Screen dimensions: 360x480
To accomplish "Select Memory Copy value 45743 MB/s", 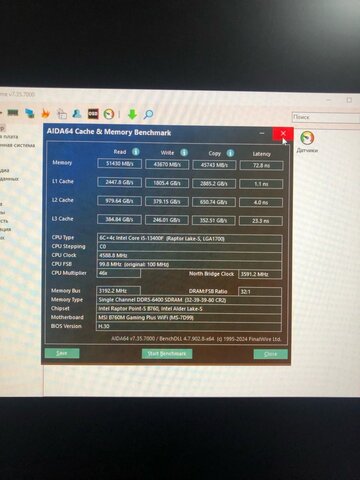I will pos(214,165).
